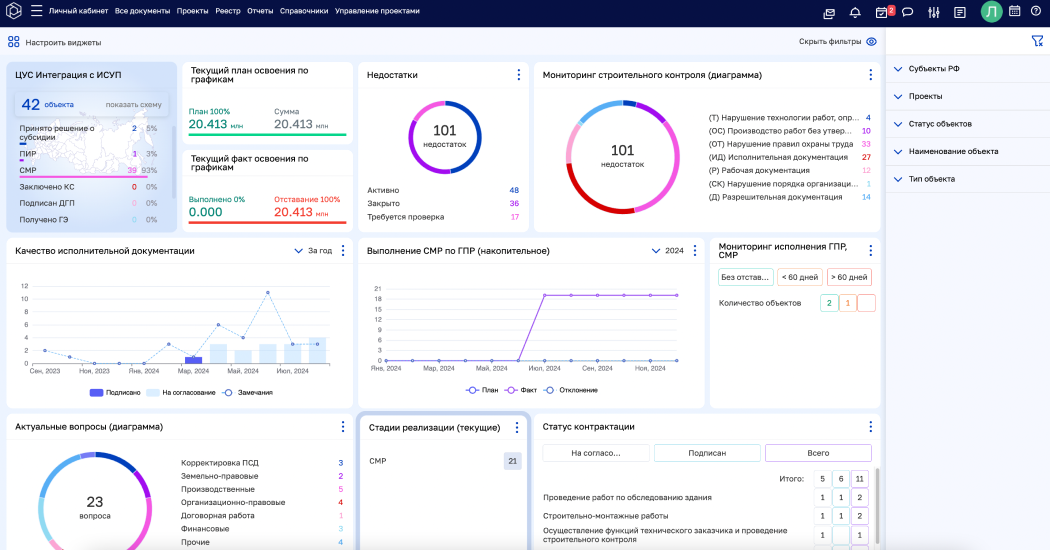Open Мониторинг строительного контроля three-dot menu
Viewport: 1050px width, 550px height.
(x=871, y=75)
